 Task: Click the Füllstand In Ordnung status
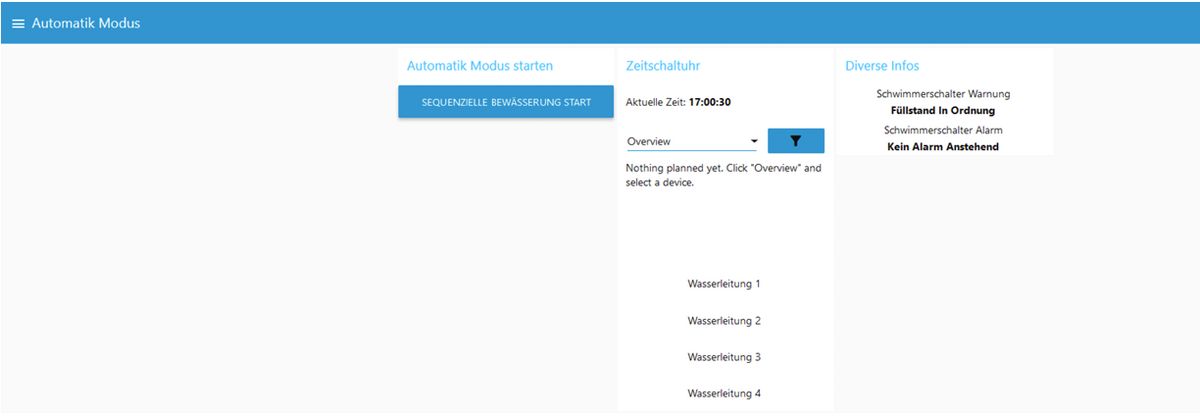click(943, 111)
